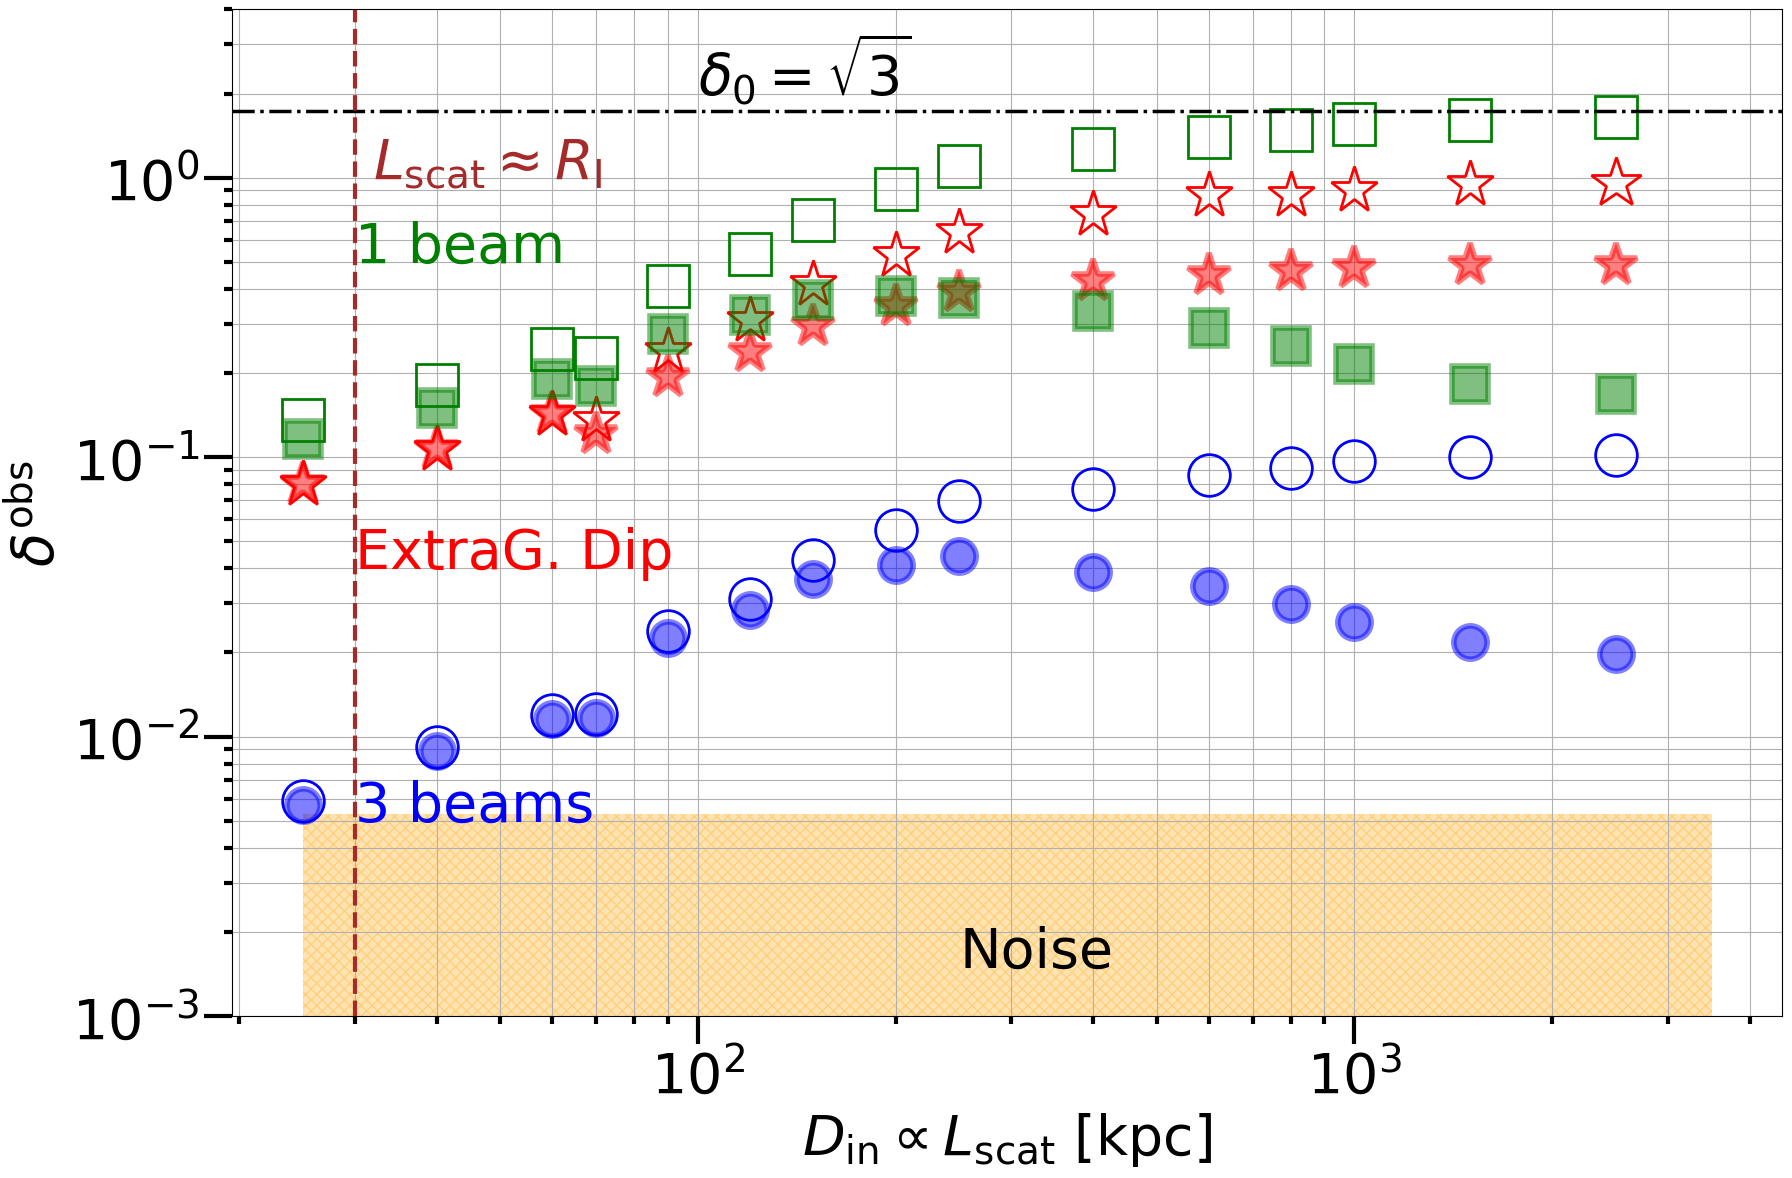Image resolution: width=1792 pixels, height=1178 pixels.
Task: Select the 10^-2 y-axis tick label
Action: coord(139,739)
